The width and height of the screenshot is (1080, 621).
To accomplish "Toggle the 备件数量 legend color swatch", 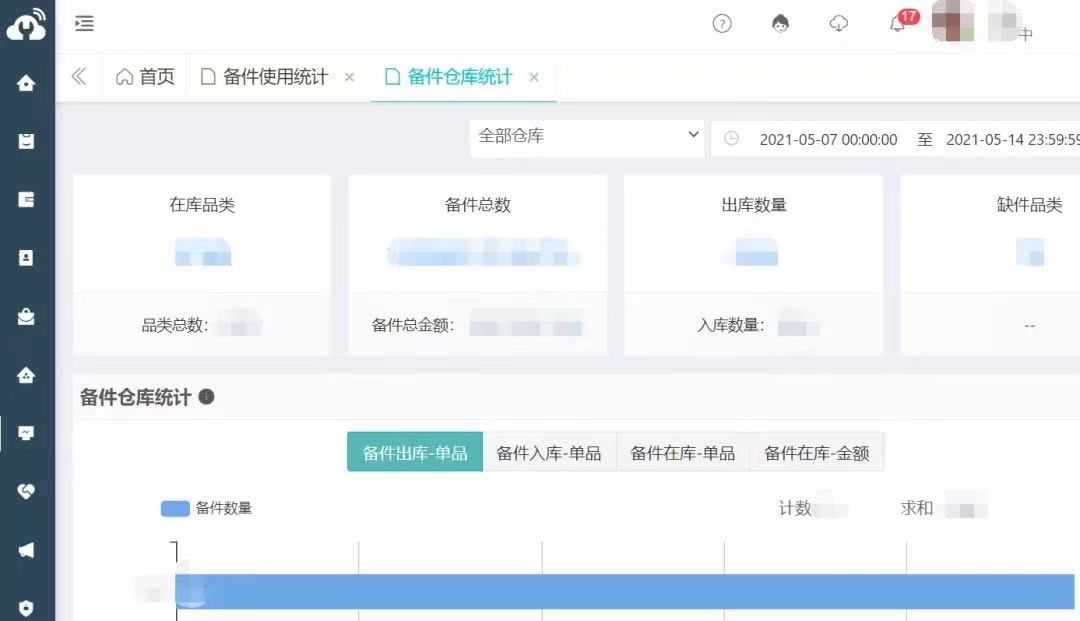I will (x=175, y=509).
